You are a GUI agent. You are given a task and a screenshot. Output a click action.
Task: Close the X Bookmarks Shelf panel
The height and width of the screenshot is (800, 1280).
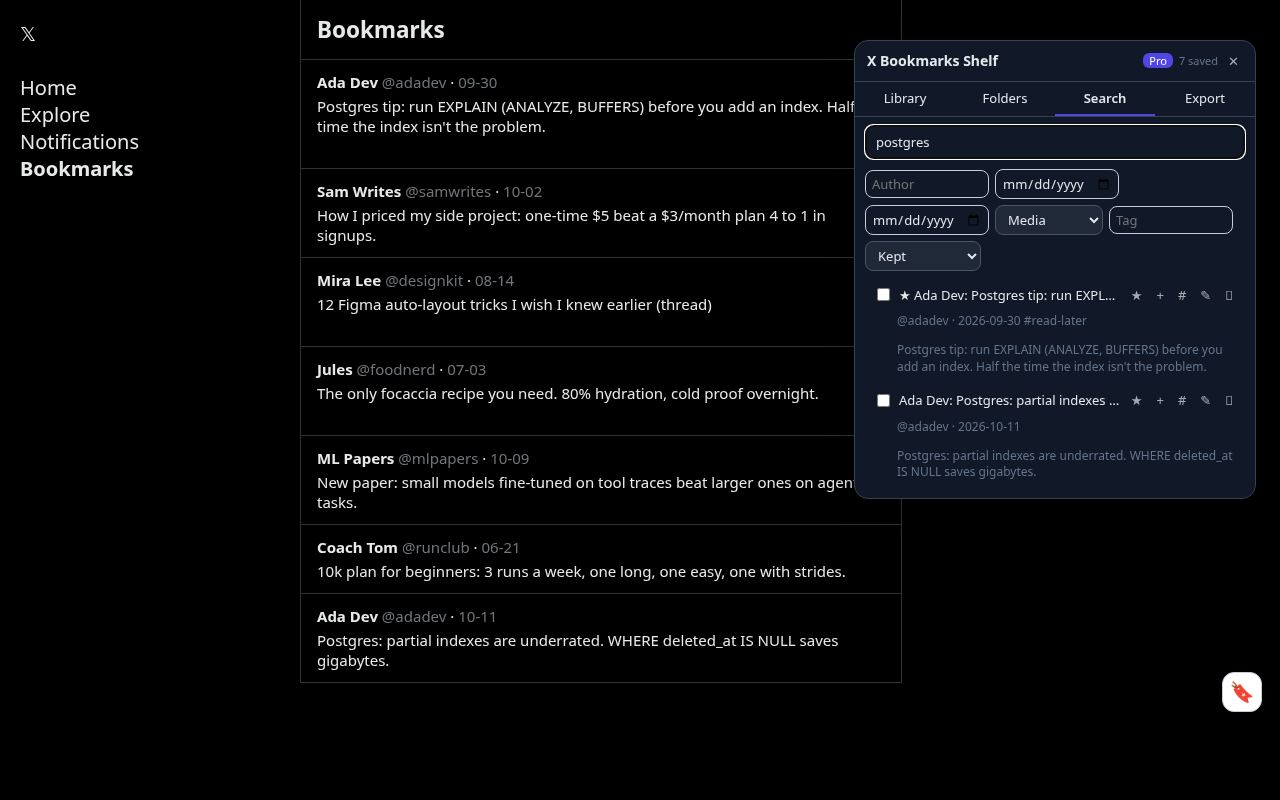pos(1233,61)
